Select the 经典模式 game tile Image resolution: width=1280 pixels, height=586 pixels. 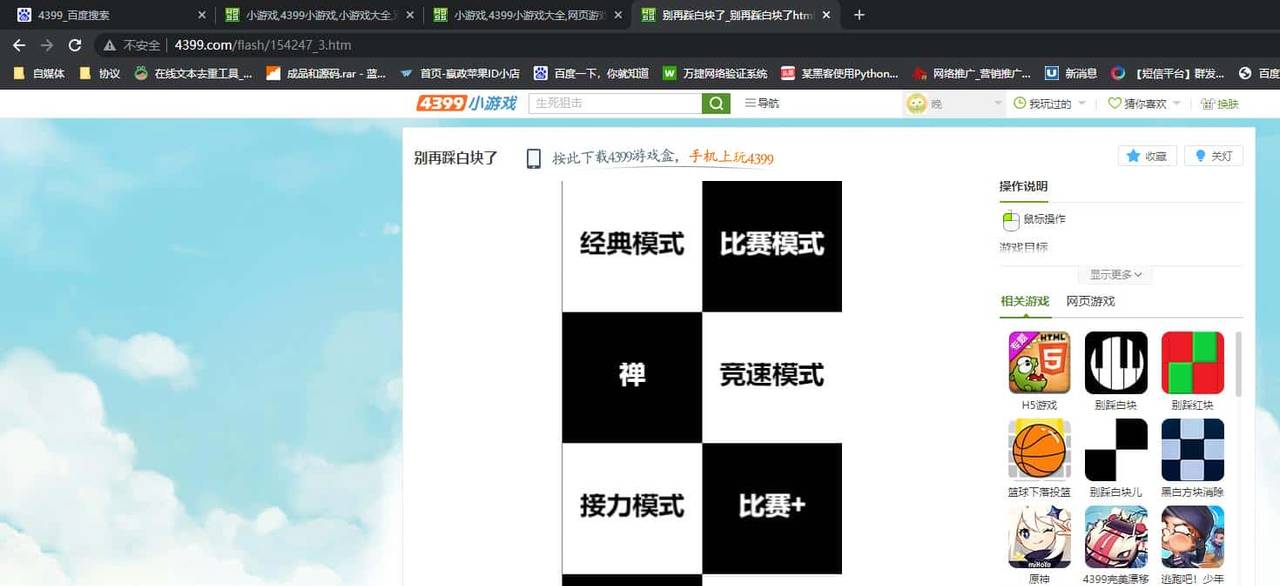coord(631,243)
